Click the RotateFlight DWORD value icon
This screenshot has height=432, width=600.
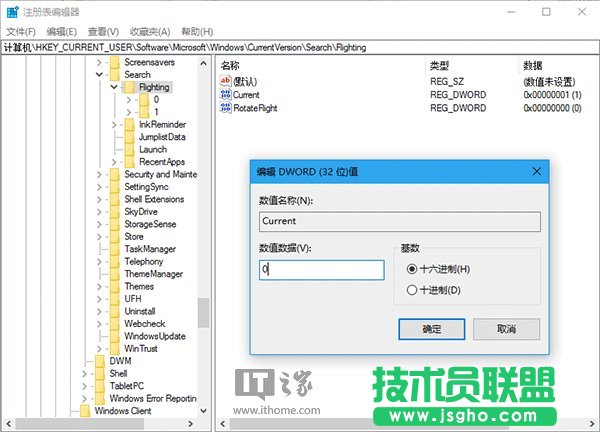click(225, 107)
